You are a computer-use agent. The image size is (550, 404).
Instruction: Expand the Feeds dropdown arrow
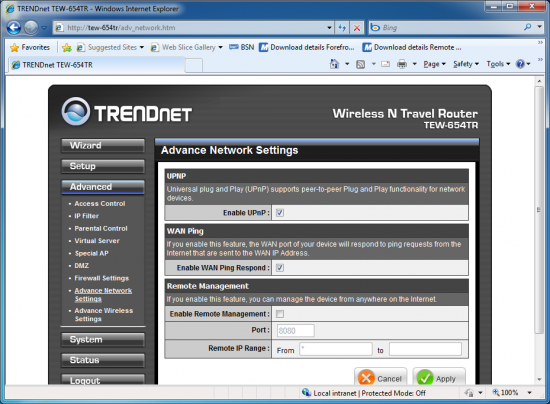(x=374, y=64)
